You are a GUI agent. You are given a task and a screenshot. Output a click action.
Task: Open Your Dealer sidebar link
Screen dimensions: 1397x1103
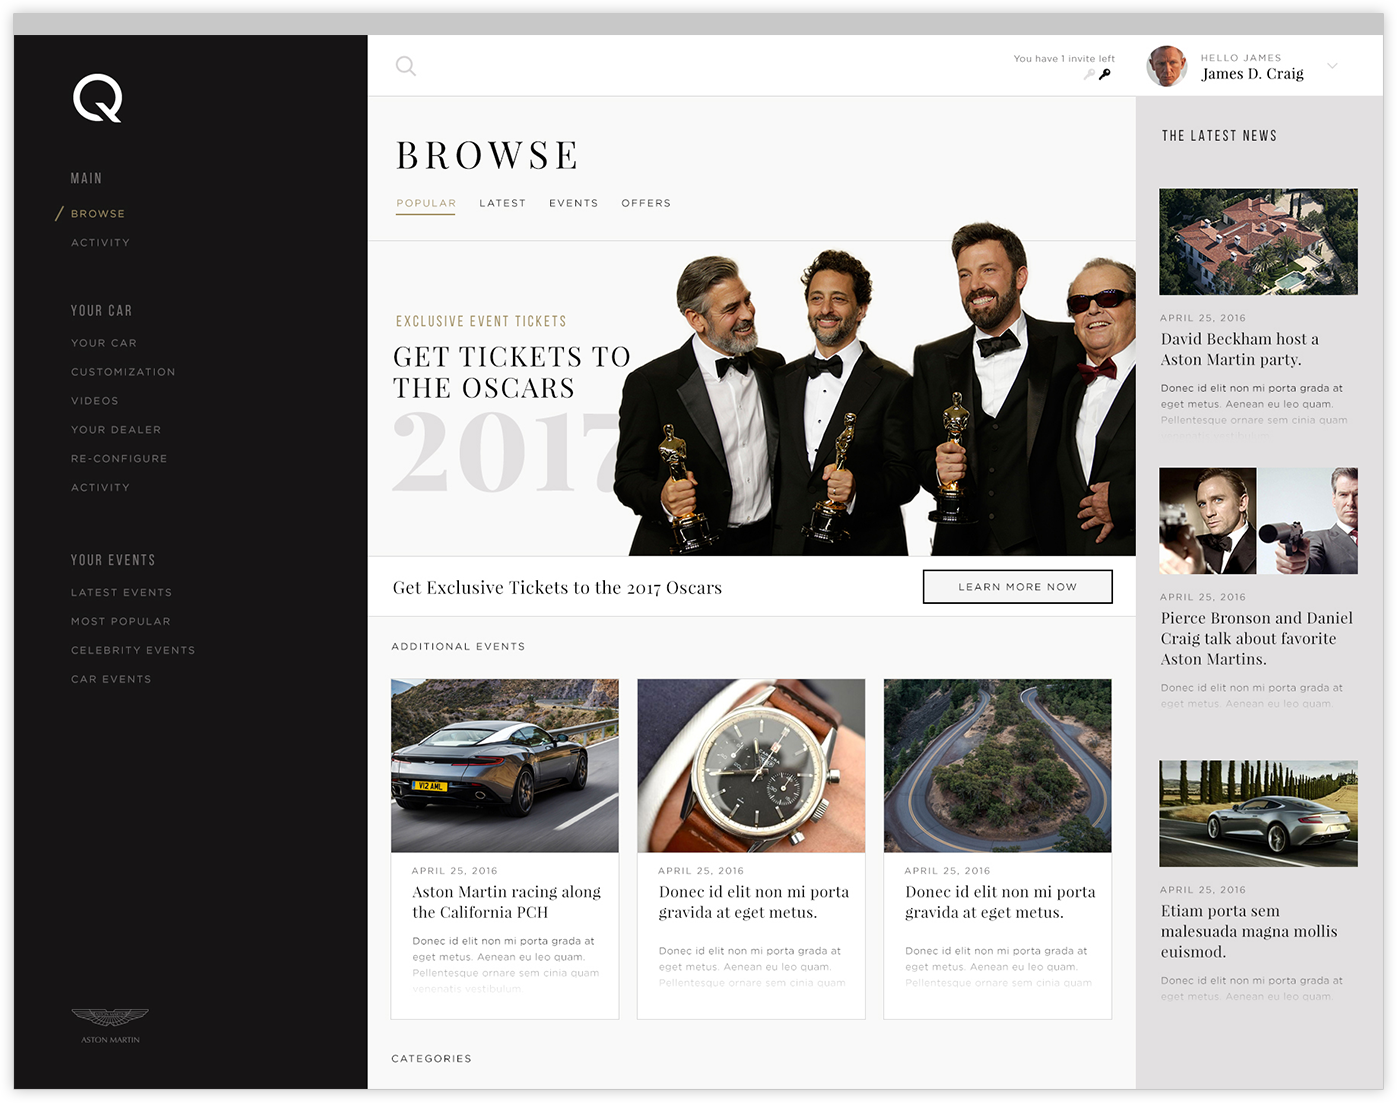click(116, 430)
